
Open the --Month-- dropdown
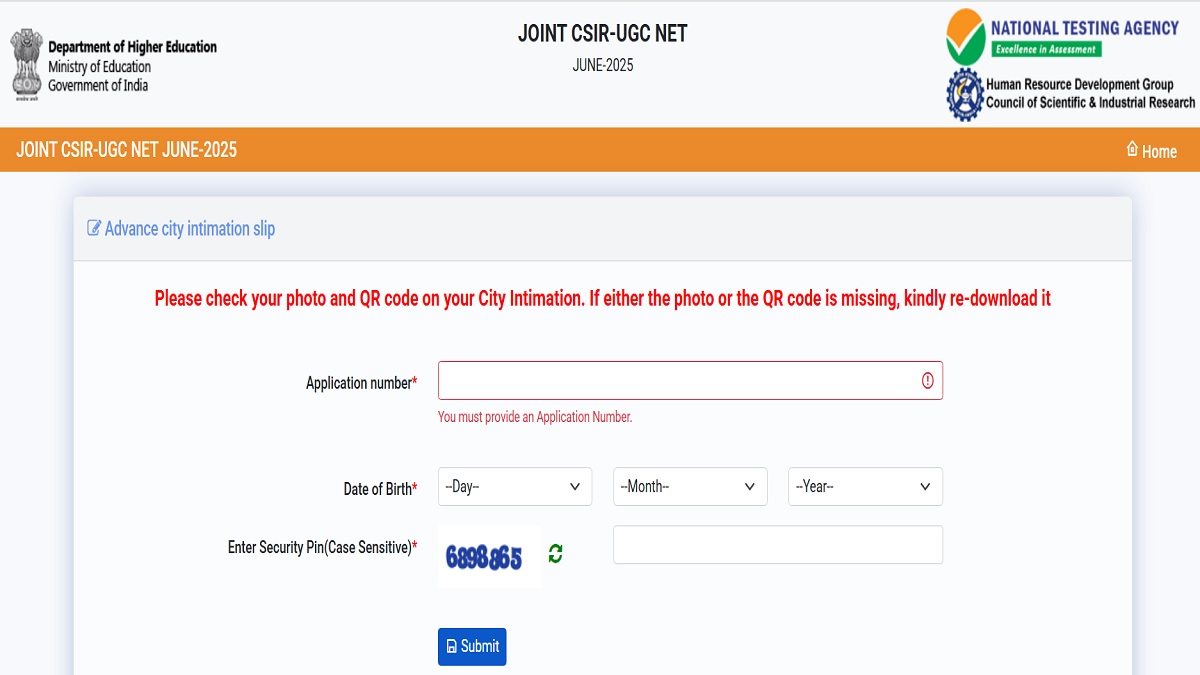(x=690, y=486)
